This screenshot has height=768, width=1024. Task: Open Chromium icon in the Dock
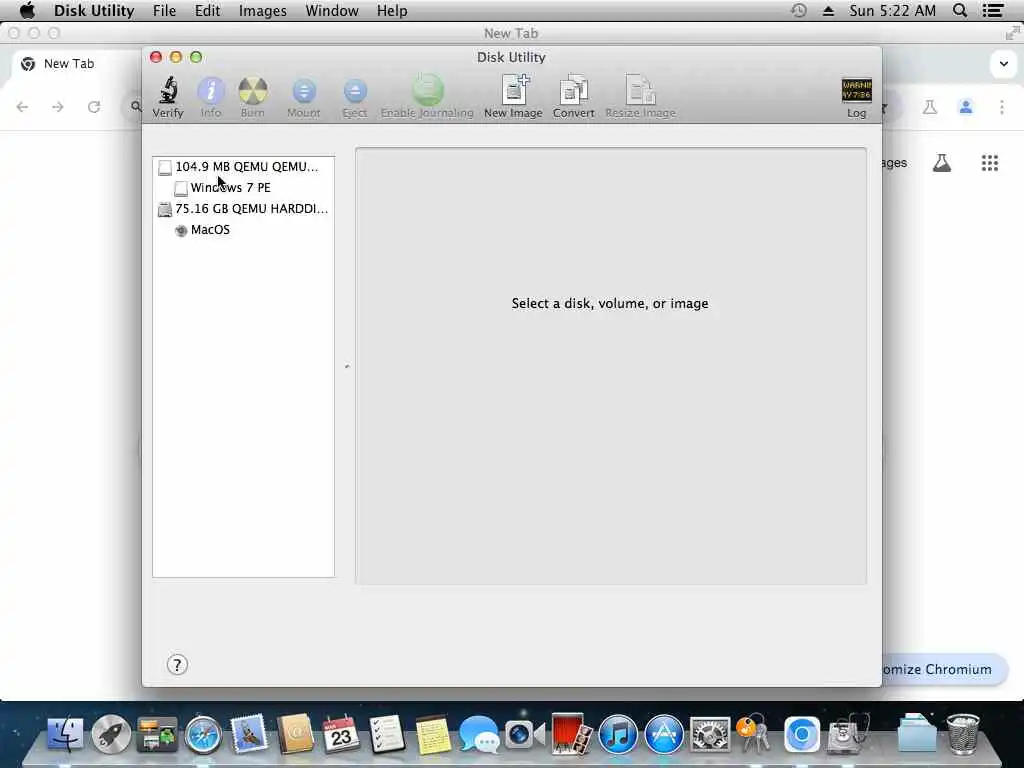coord(802,734)
